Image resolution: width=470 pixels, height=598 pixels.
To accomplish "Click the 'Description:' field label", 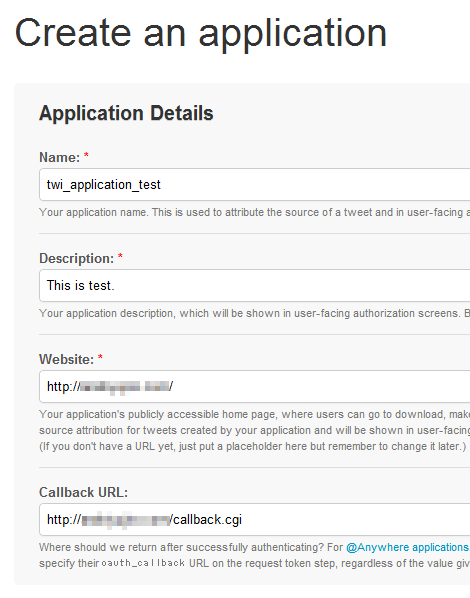I will [77, 258].
